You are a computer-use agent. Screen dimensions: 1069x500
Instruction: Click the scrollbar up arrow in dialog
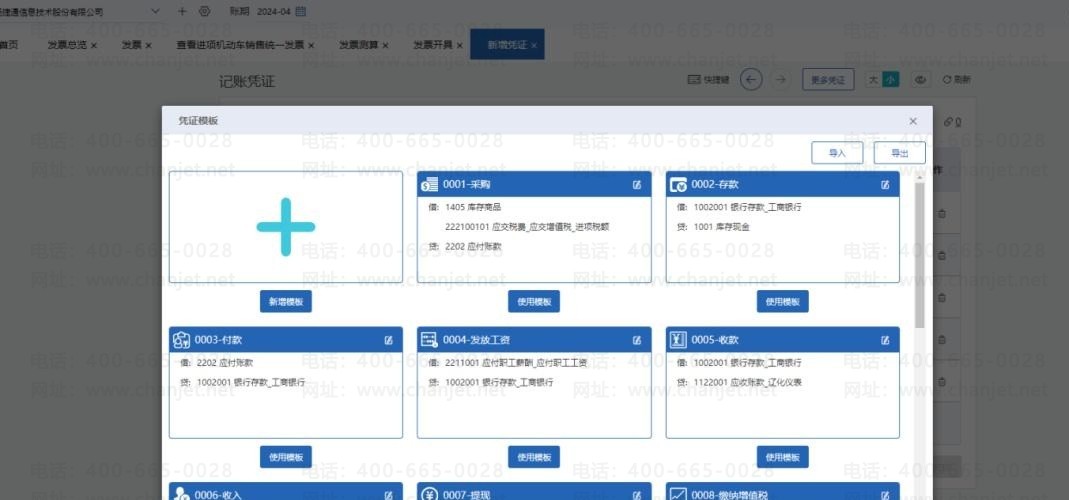pos(919,177)
